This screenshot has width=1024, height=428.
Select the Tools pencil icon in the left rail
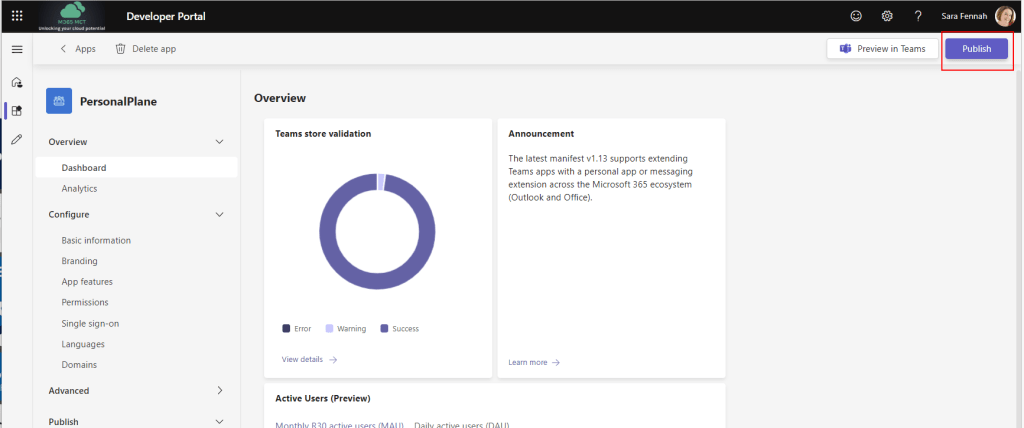17,140
